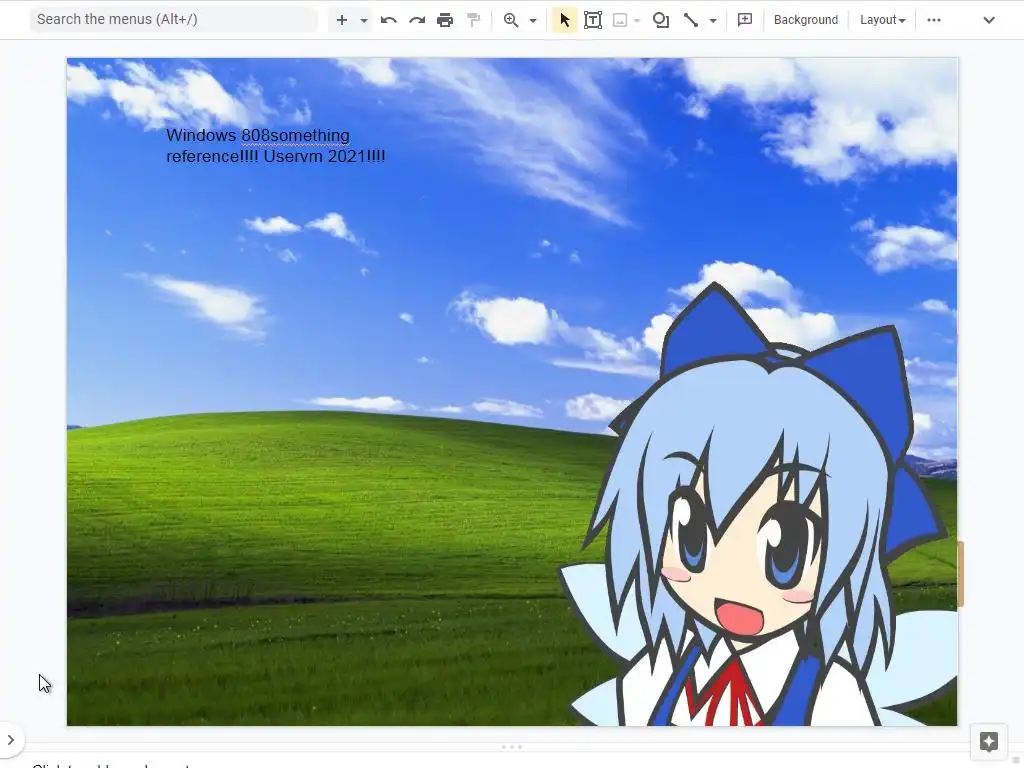Activate the Paint format tool
1024x768 pixels.
pos(473,20)
